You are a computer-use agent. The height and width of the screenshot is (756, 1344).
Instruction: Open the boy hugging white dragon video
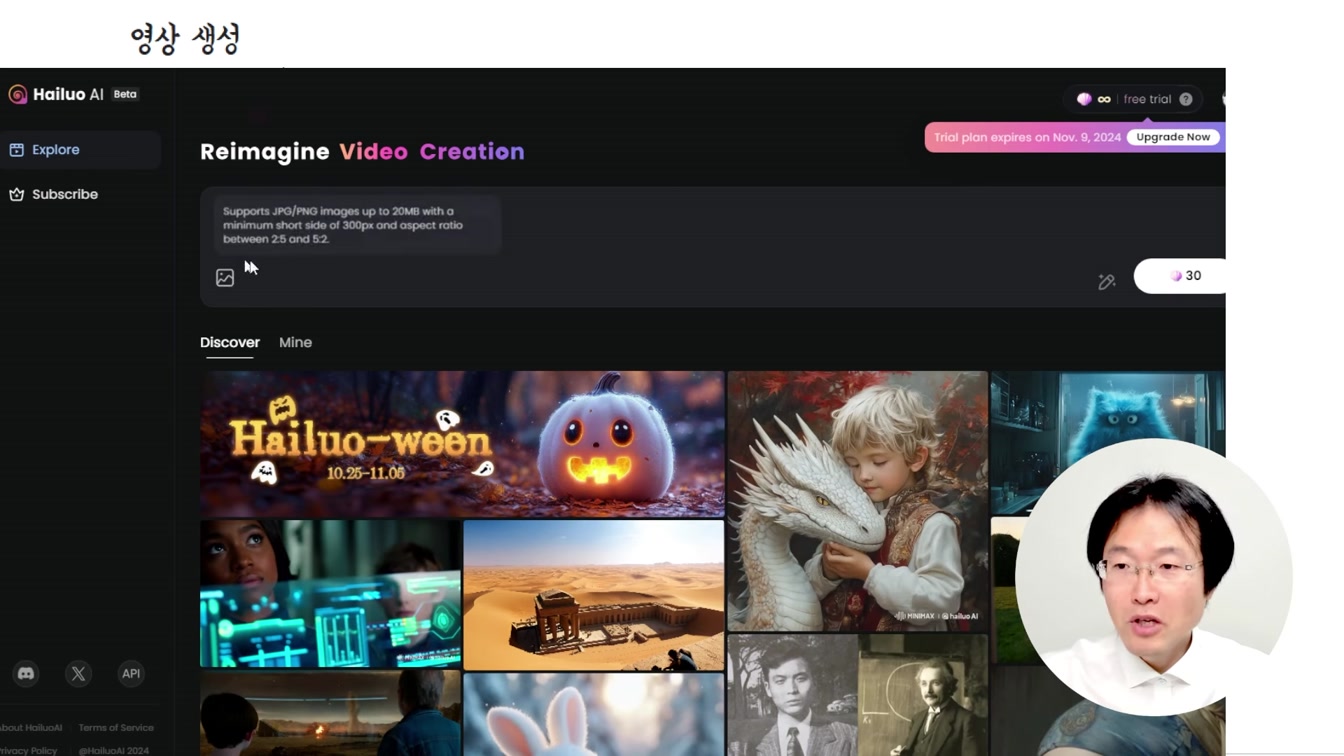click(857, 501)
